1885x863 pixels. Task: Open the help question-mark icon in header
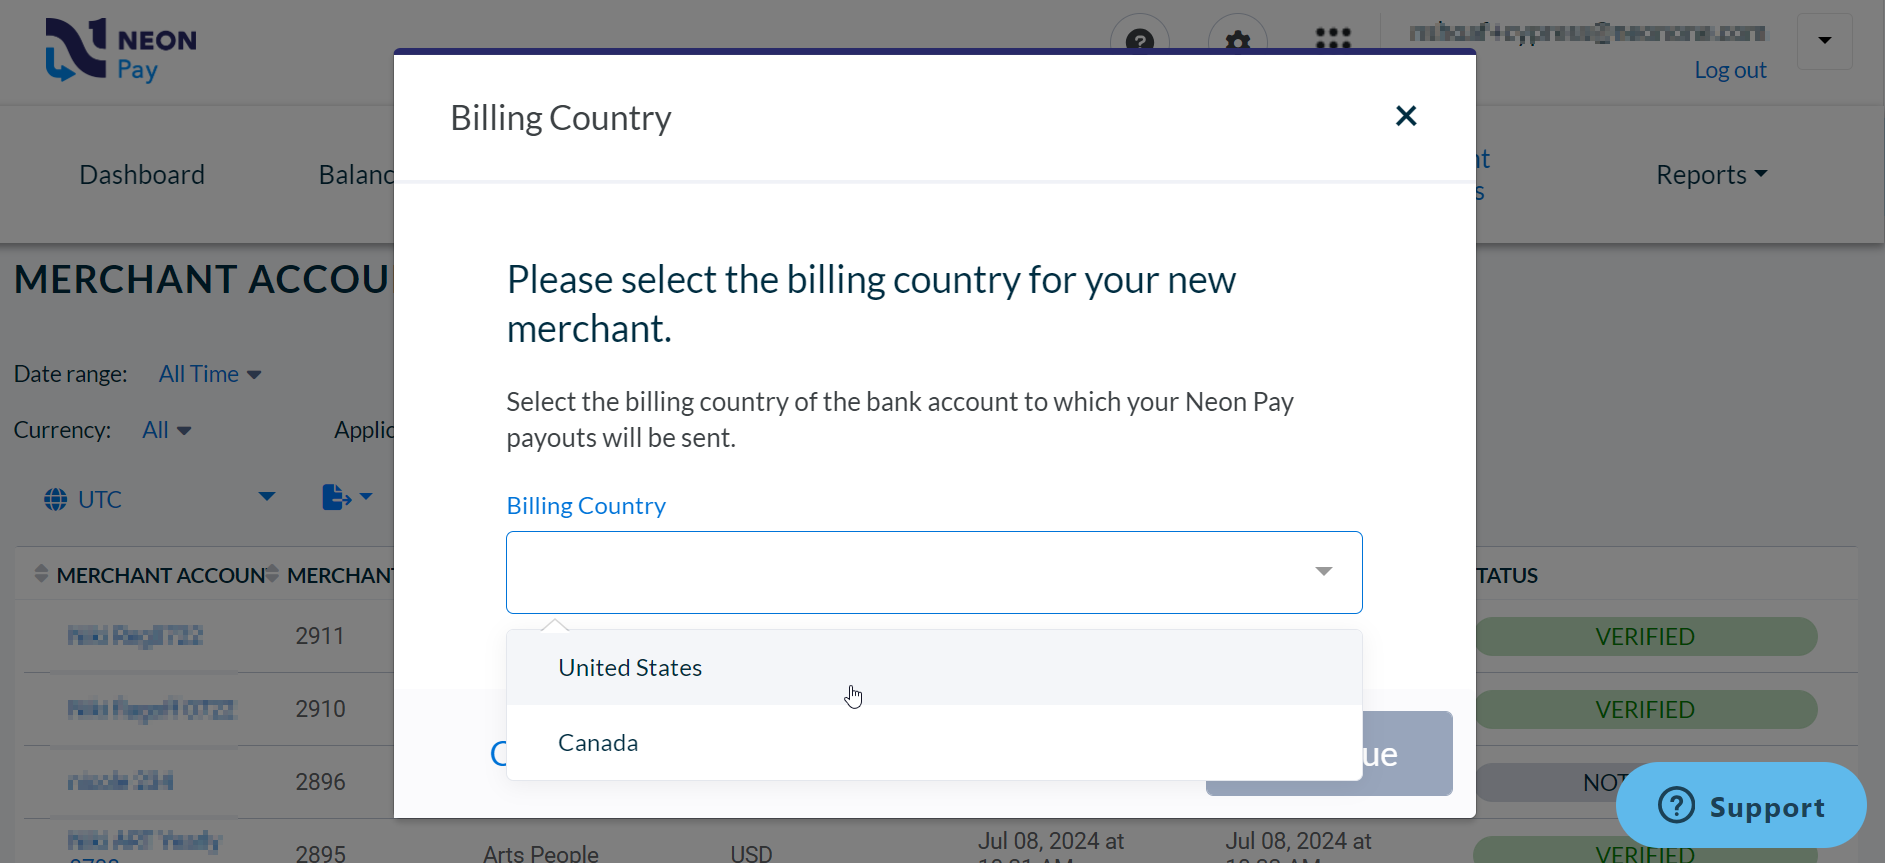(1140, 42)
